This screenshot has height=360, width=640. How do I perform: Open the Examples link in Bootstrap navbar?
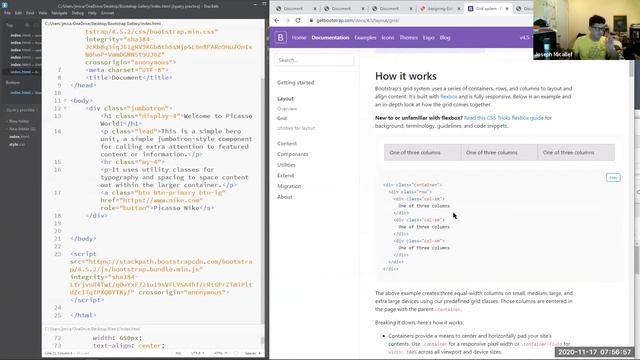(x=365, y=38)
